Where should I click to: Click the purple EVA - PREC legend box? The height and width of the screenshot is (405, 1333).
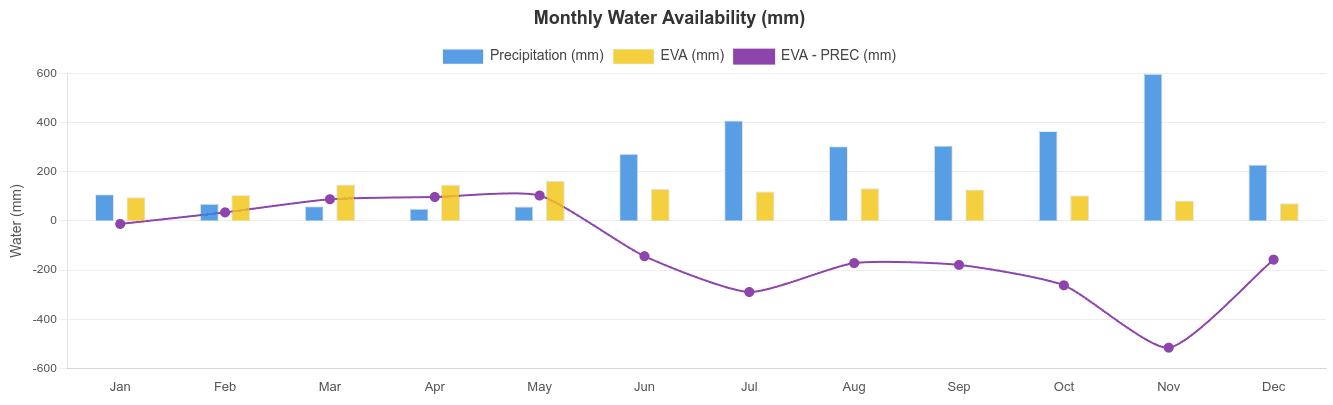(x=753, y=56)
